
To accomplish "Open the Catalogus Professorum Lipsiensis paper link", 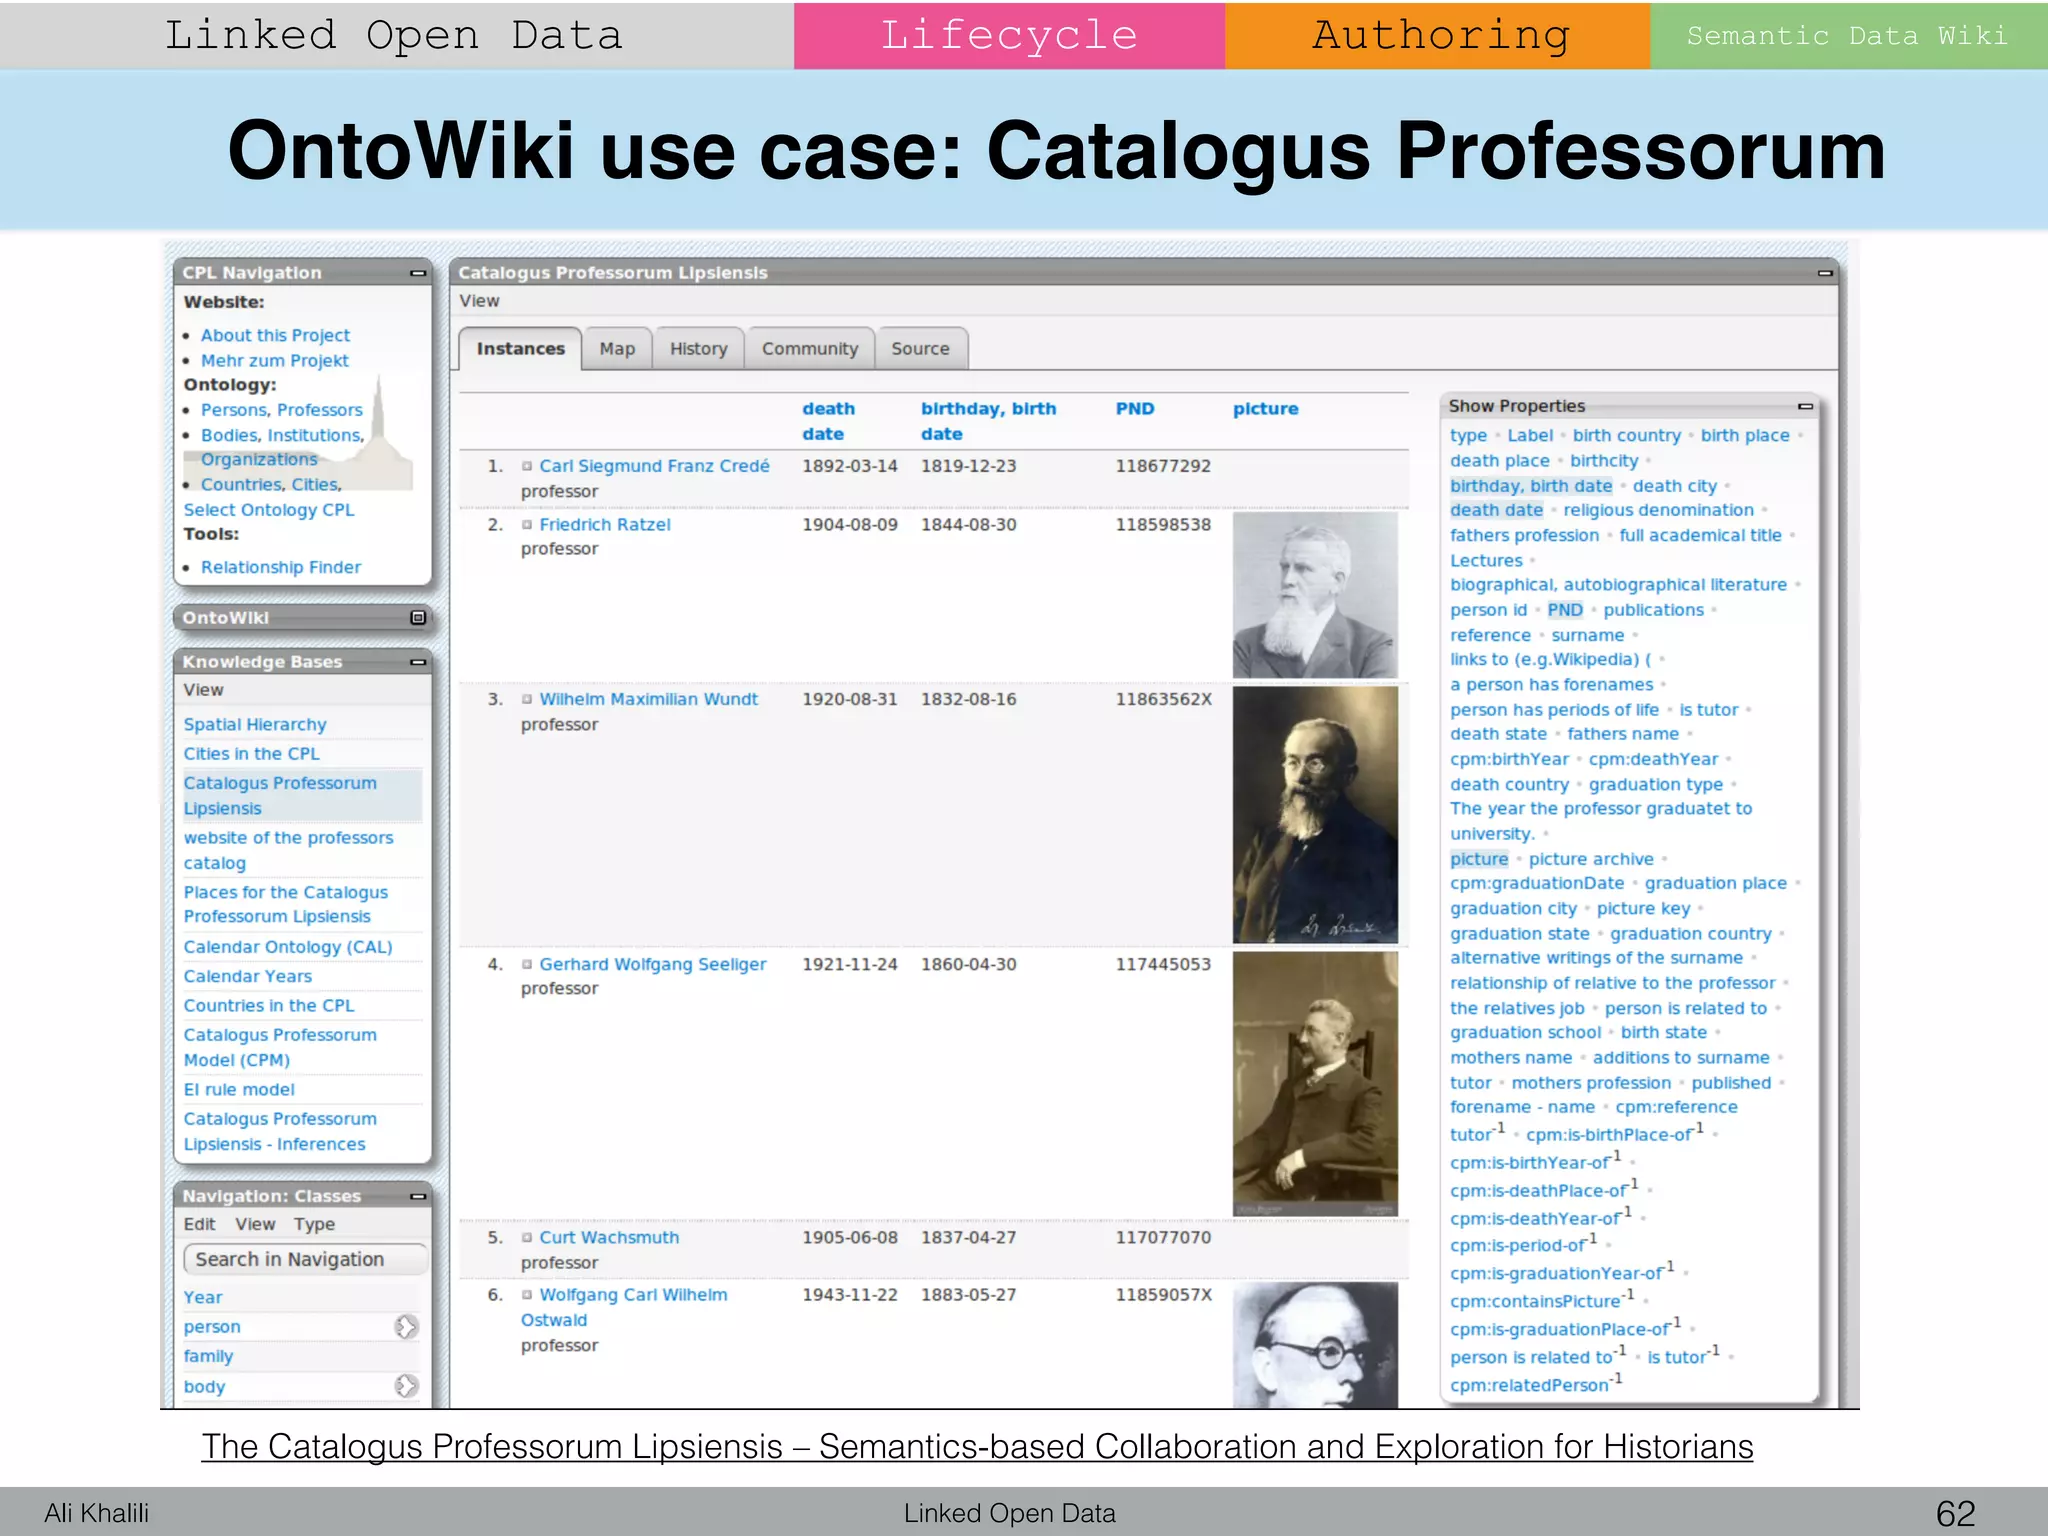I will tap(977, 1447).
